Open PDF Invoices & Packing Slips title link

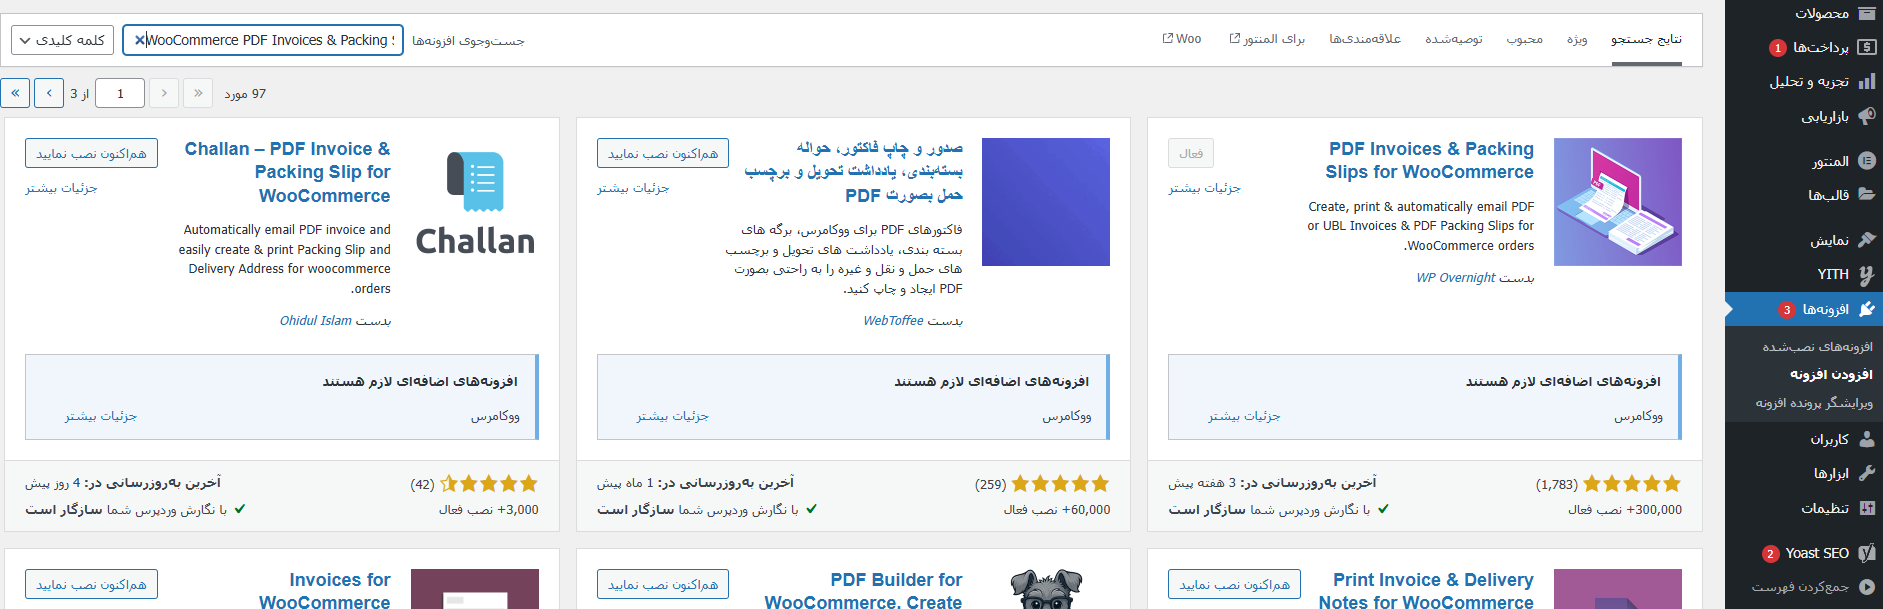[1430, 160]
